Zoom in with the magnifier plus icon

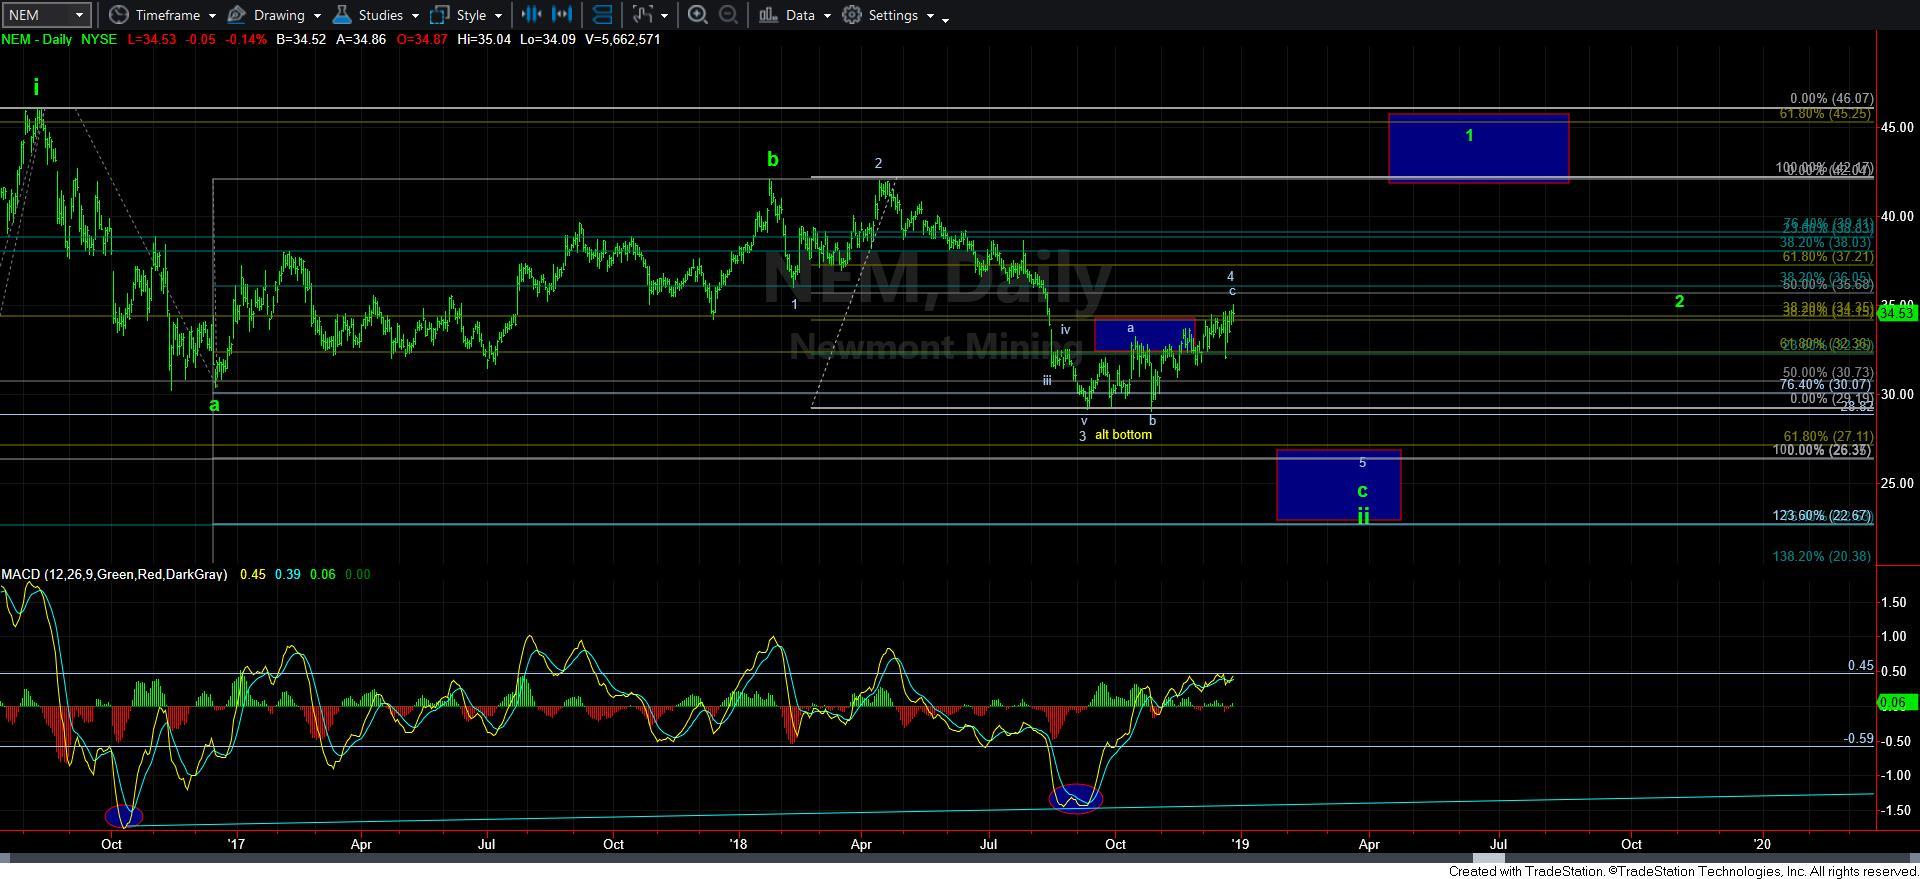(x=698, y=15)
